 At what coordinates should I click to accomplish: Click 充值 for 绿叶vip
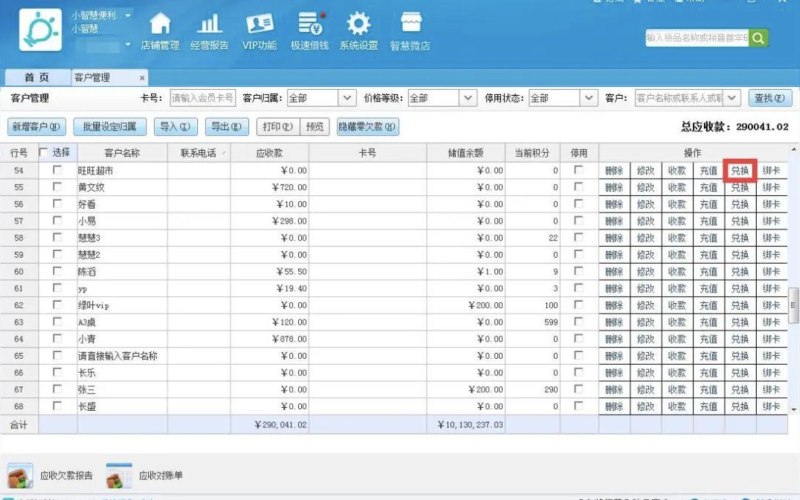pos(709,305)
